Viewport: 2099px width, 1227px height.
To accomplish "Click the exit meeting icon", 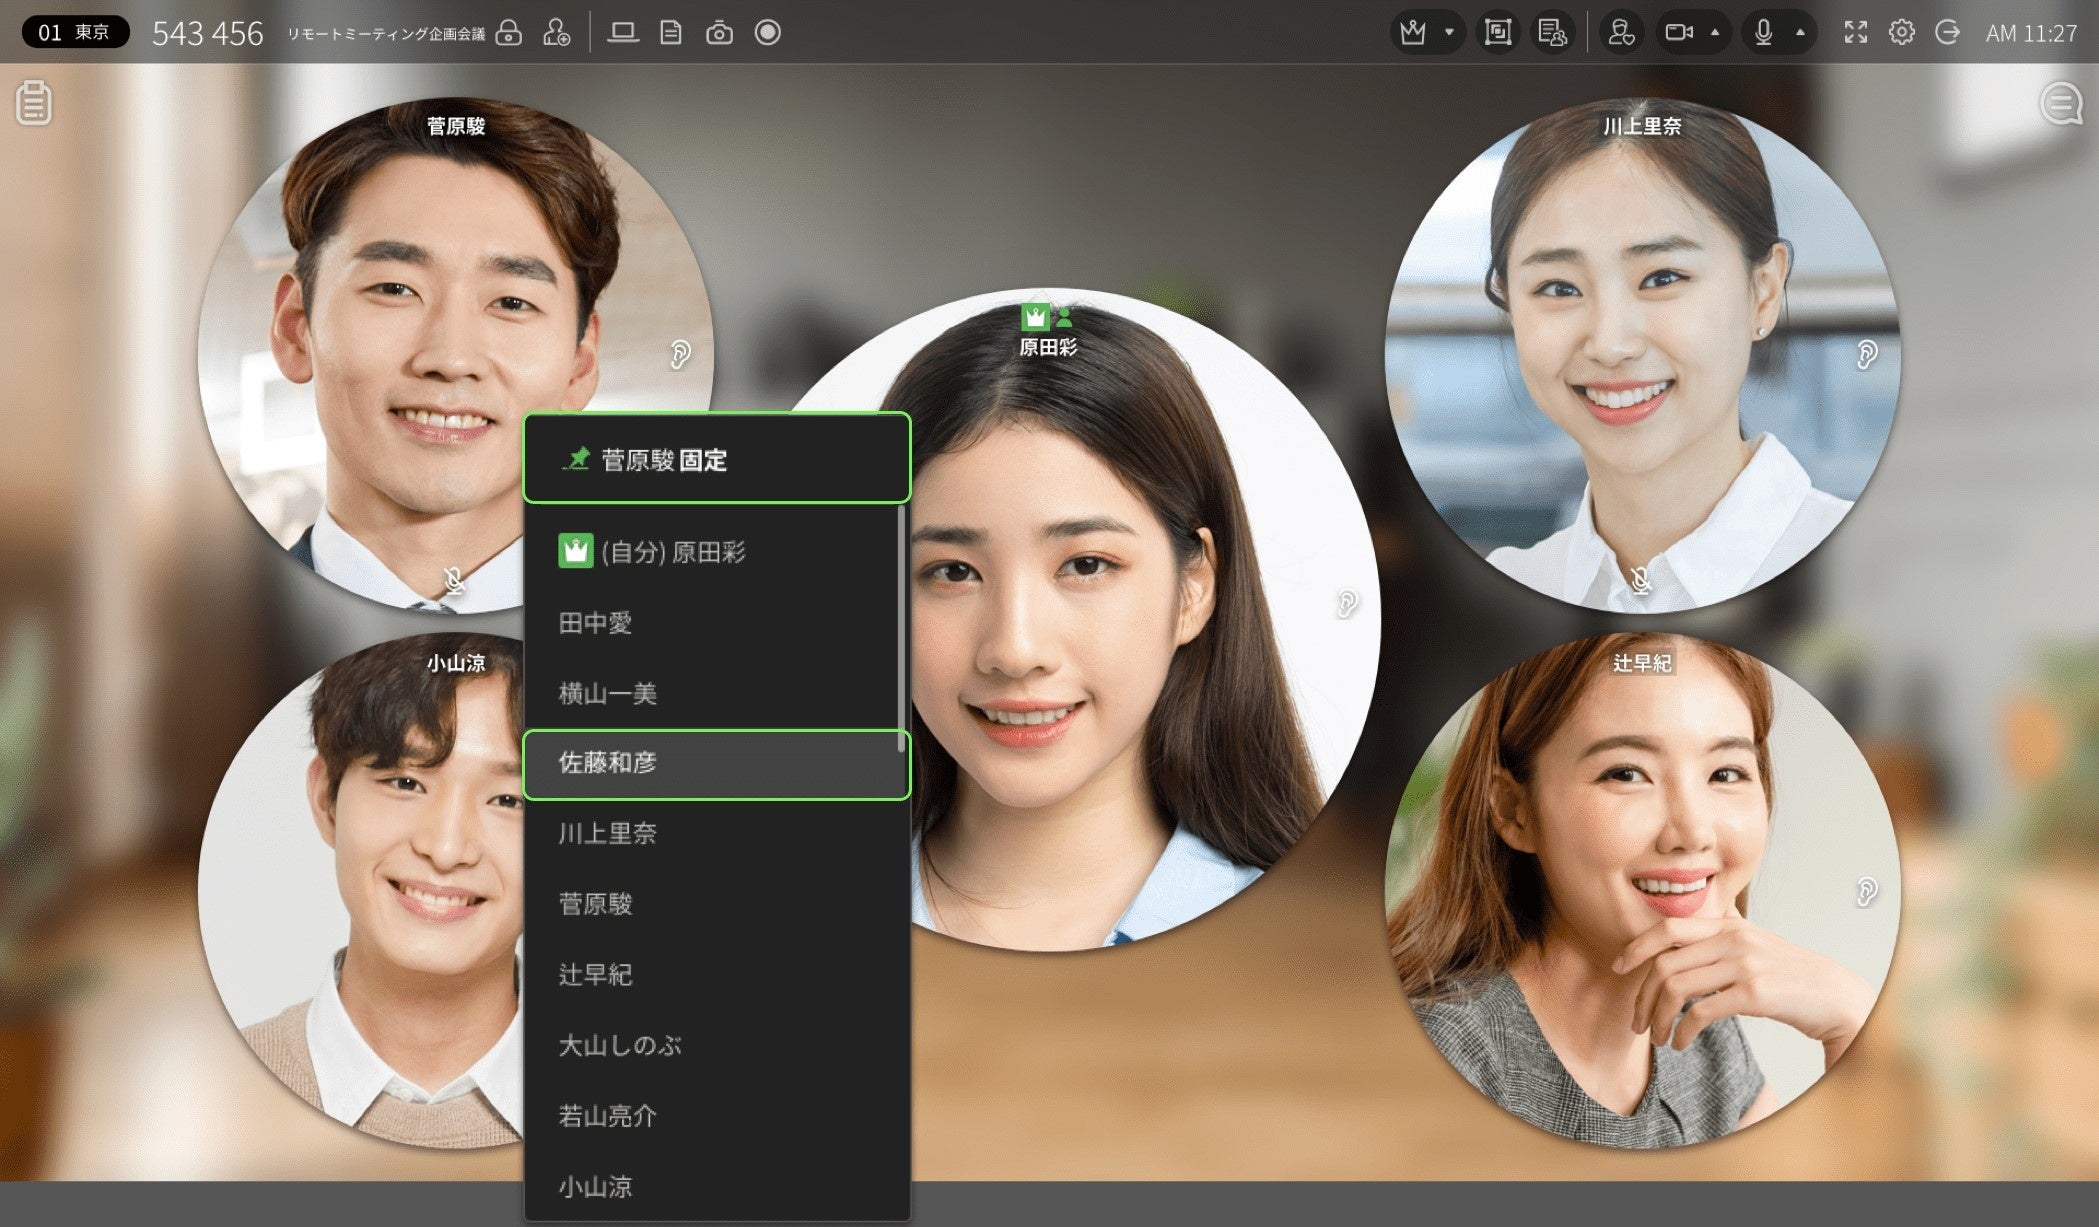I will [1947, 33].
